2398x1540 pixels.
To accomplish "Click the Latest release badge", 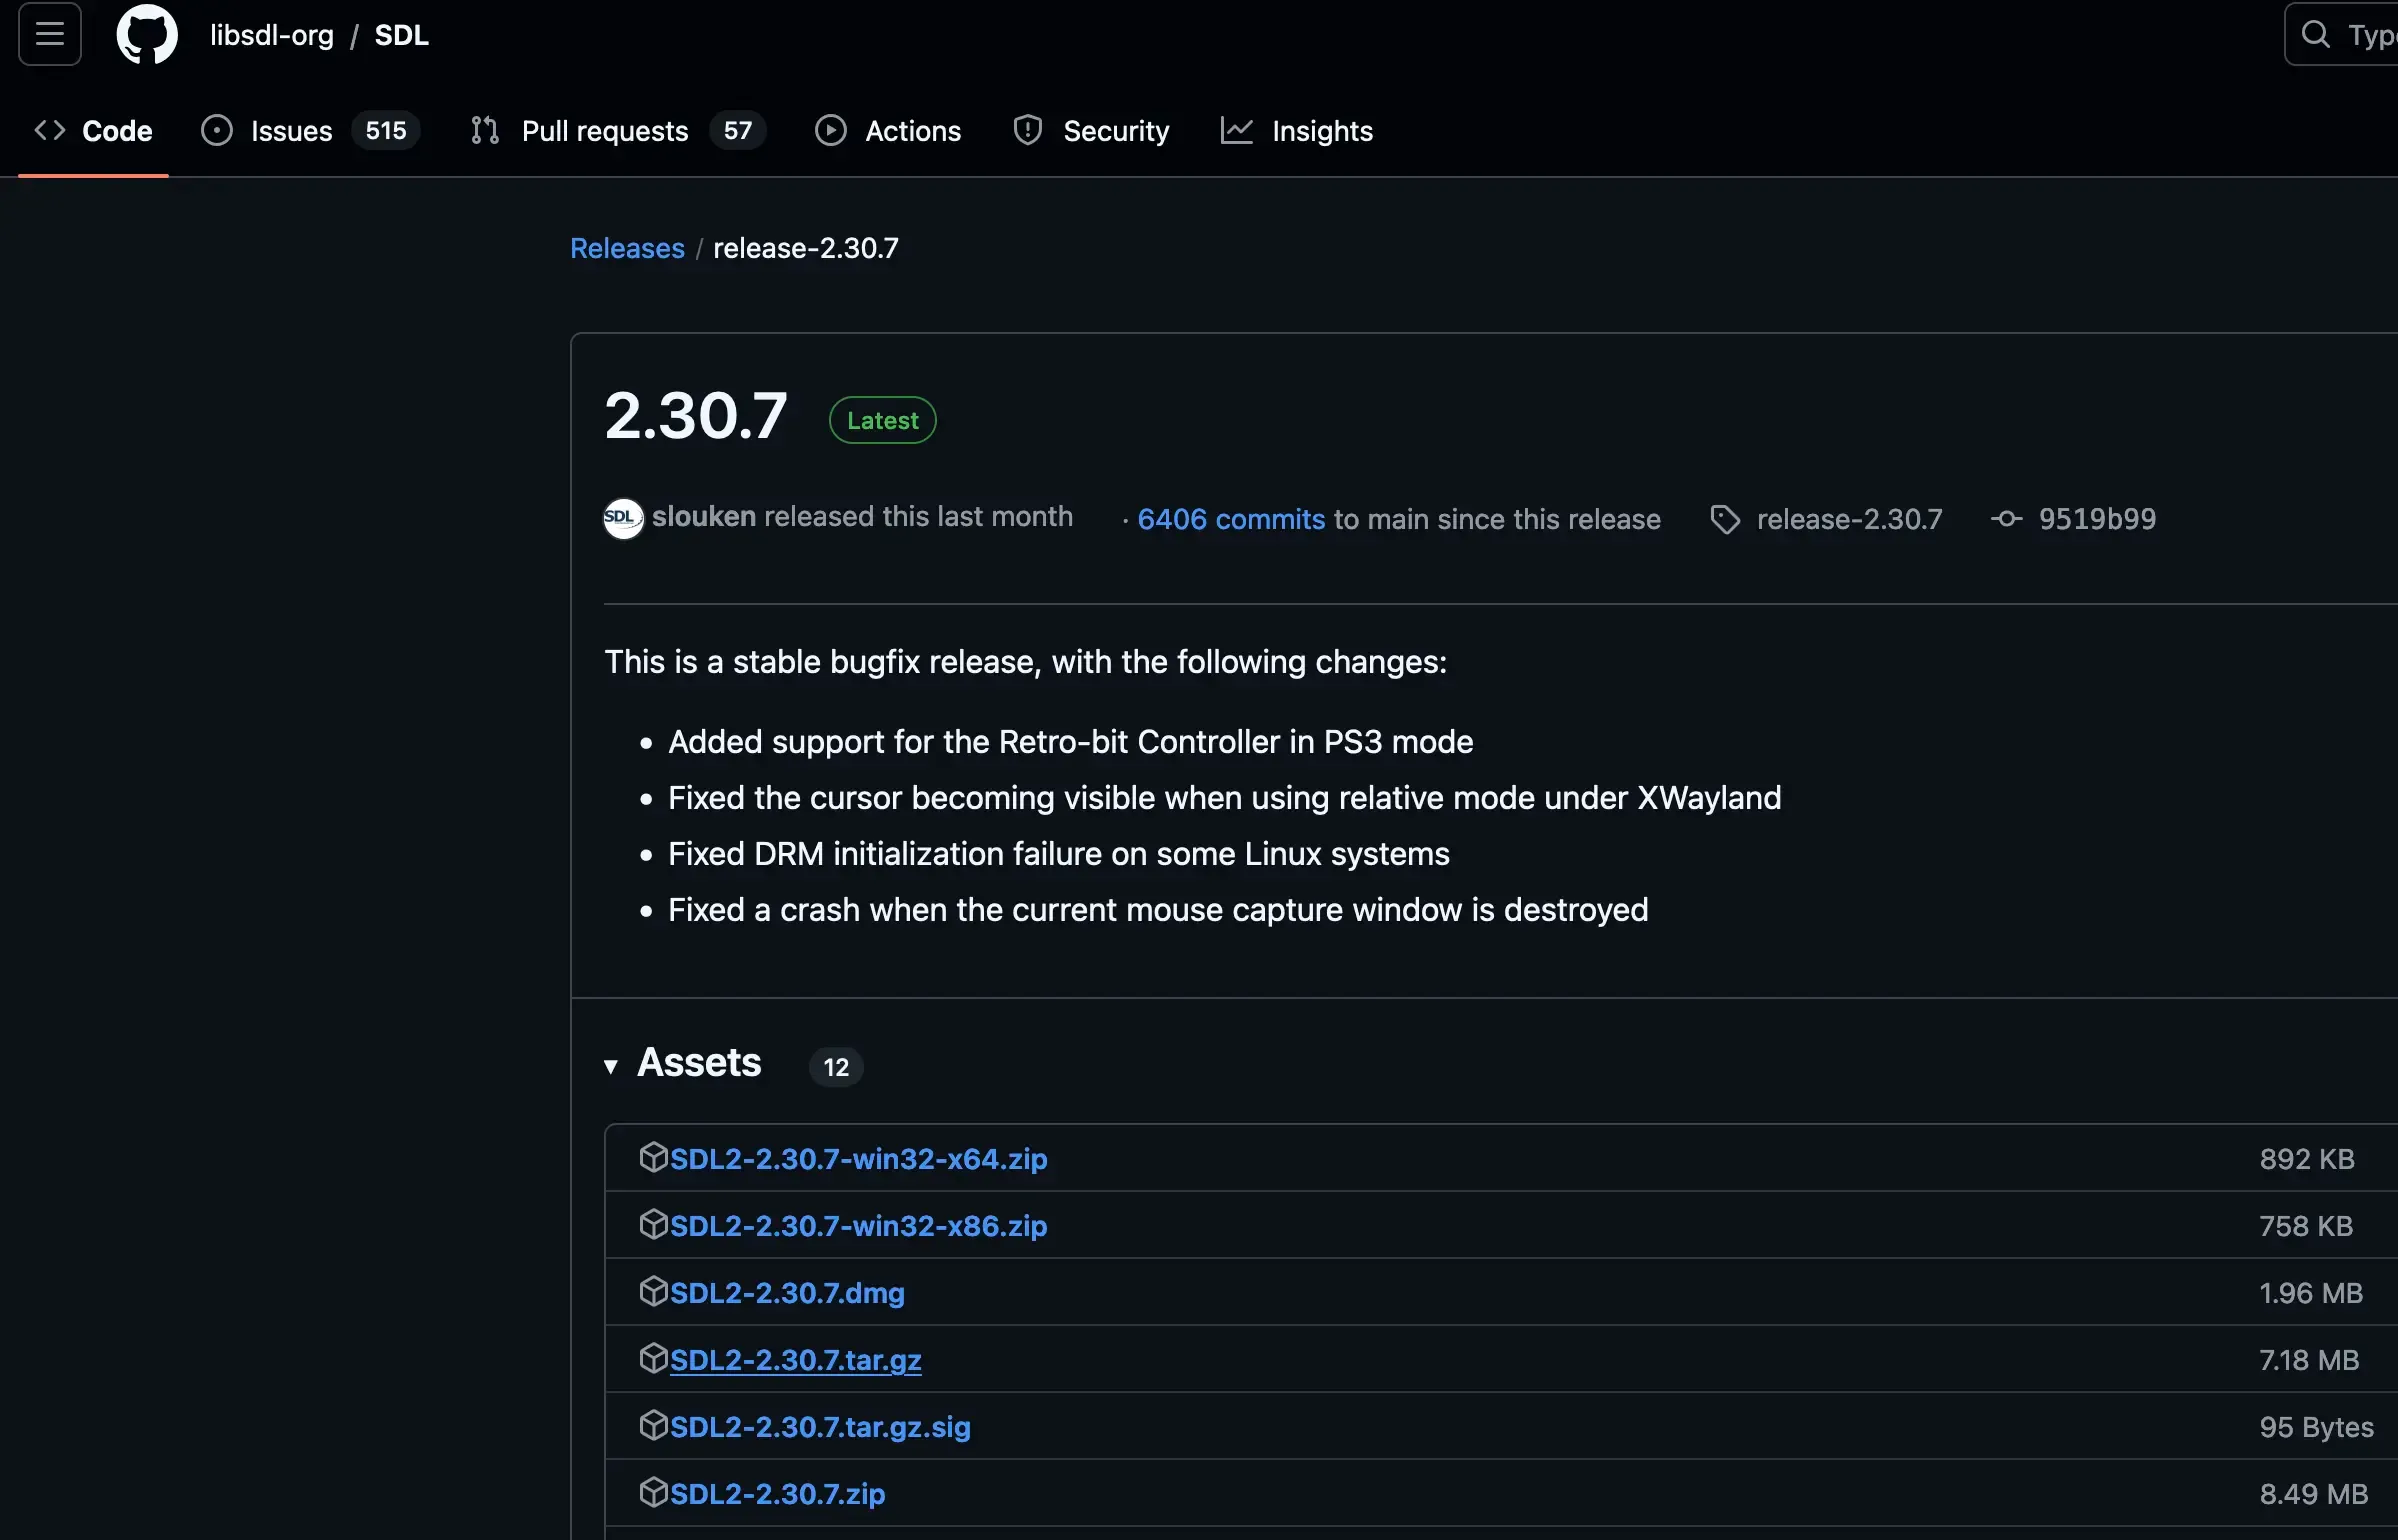I will [881, 419].
